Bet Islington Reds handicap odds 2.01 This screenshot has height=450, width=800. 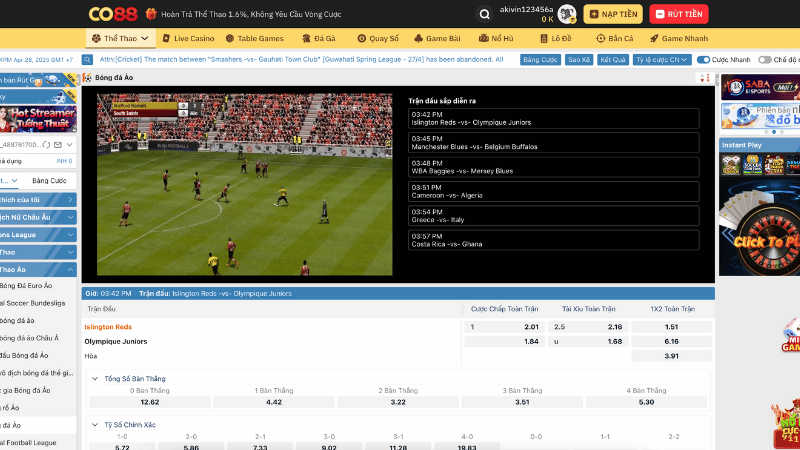(x=505, y=327)
